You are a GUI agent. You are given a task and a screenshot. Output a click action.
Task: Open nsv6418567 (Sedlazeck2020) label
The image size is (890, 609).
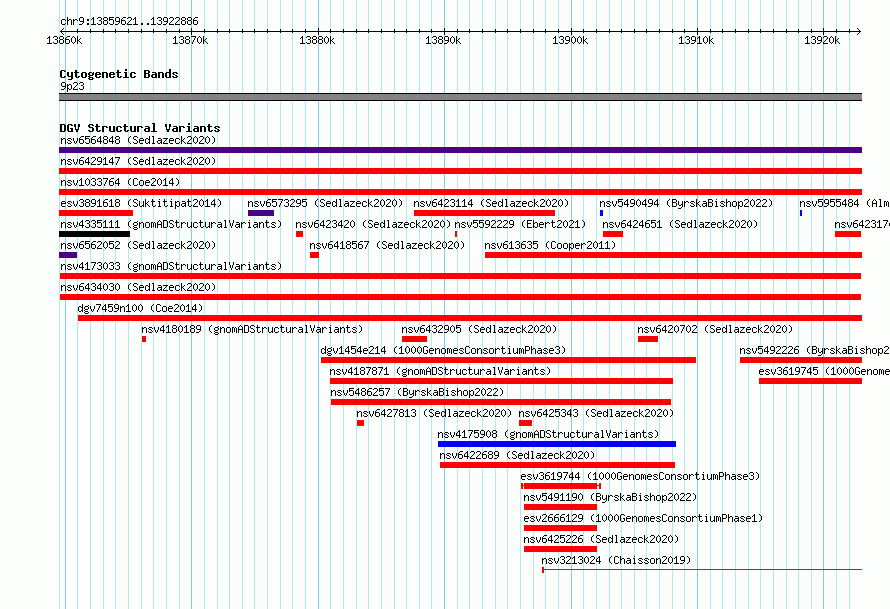pos(387,245)
